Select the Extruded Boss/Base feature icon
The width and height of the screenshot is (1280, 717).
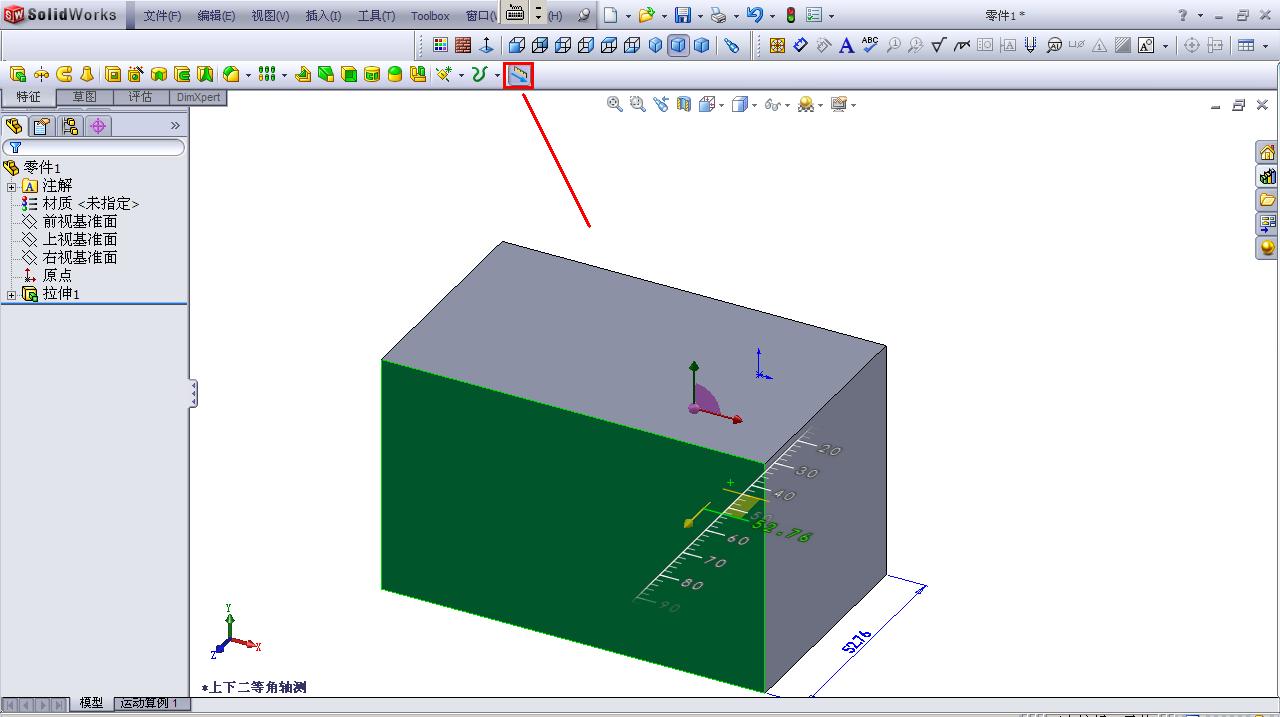[x=17, y=74]
